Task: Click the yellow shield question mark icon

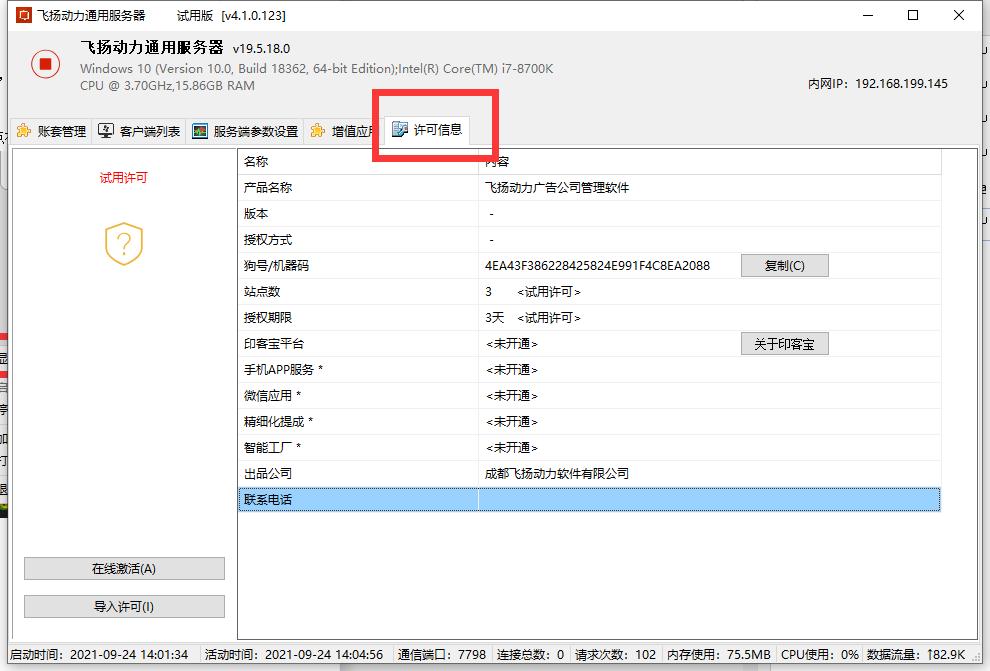Action: [x=124, y=243]
